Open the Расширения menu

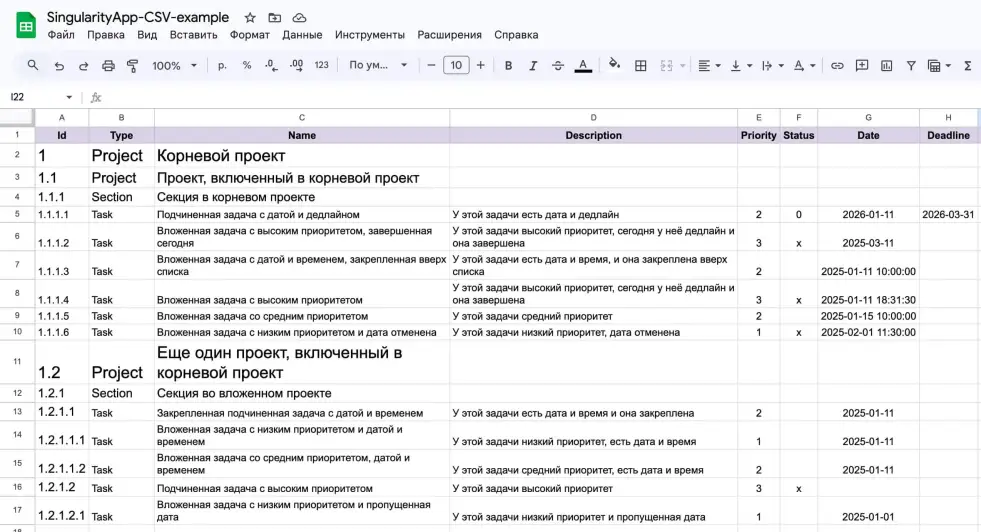point(449,34)
